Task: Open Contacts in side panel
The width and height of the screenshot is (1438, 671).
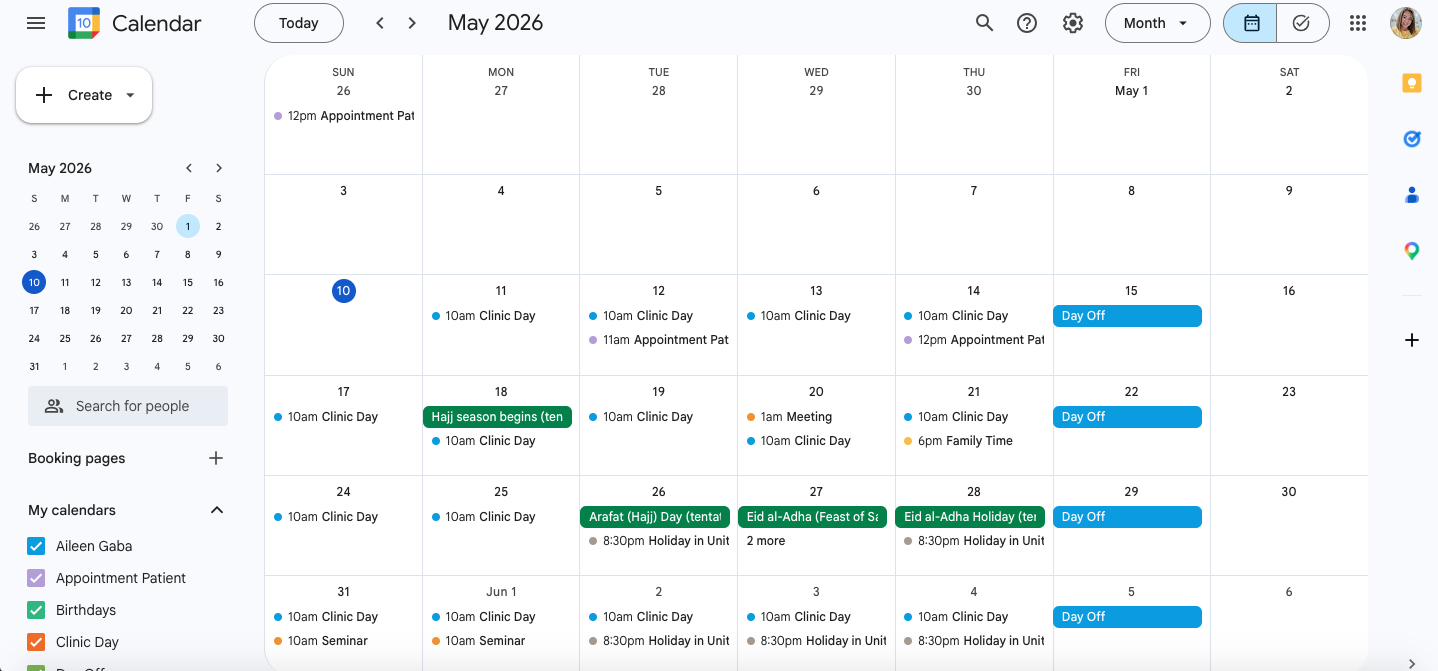Action: (x=1412, y=195)
